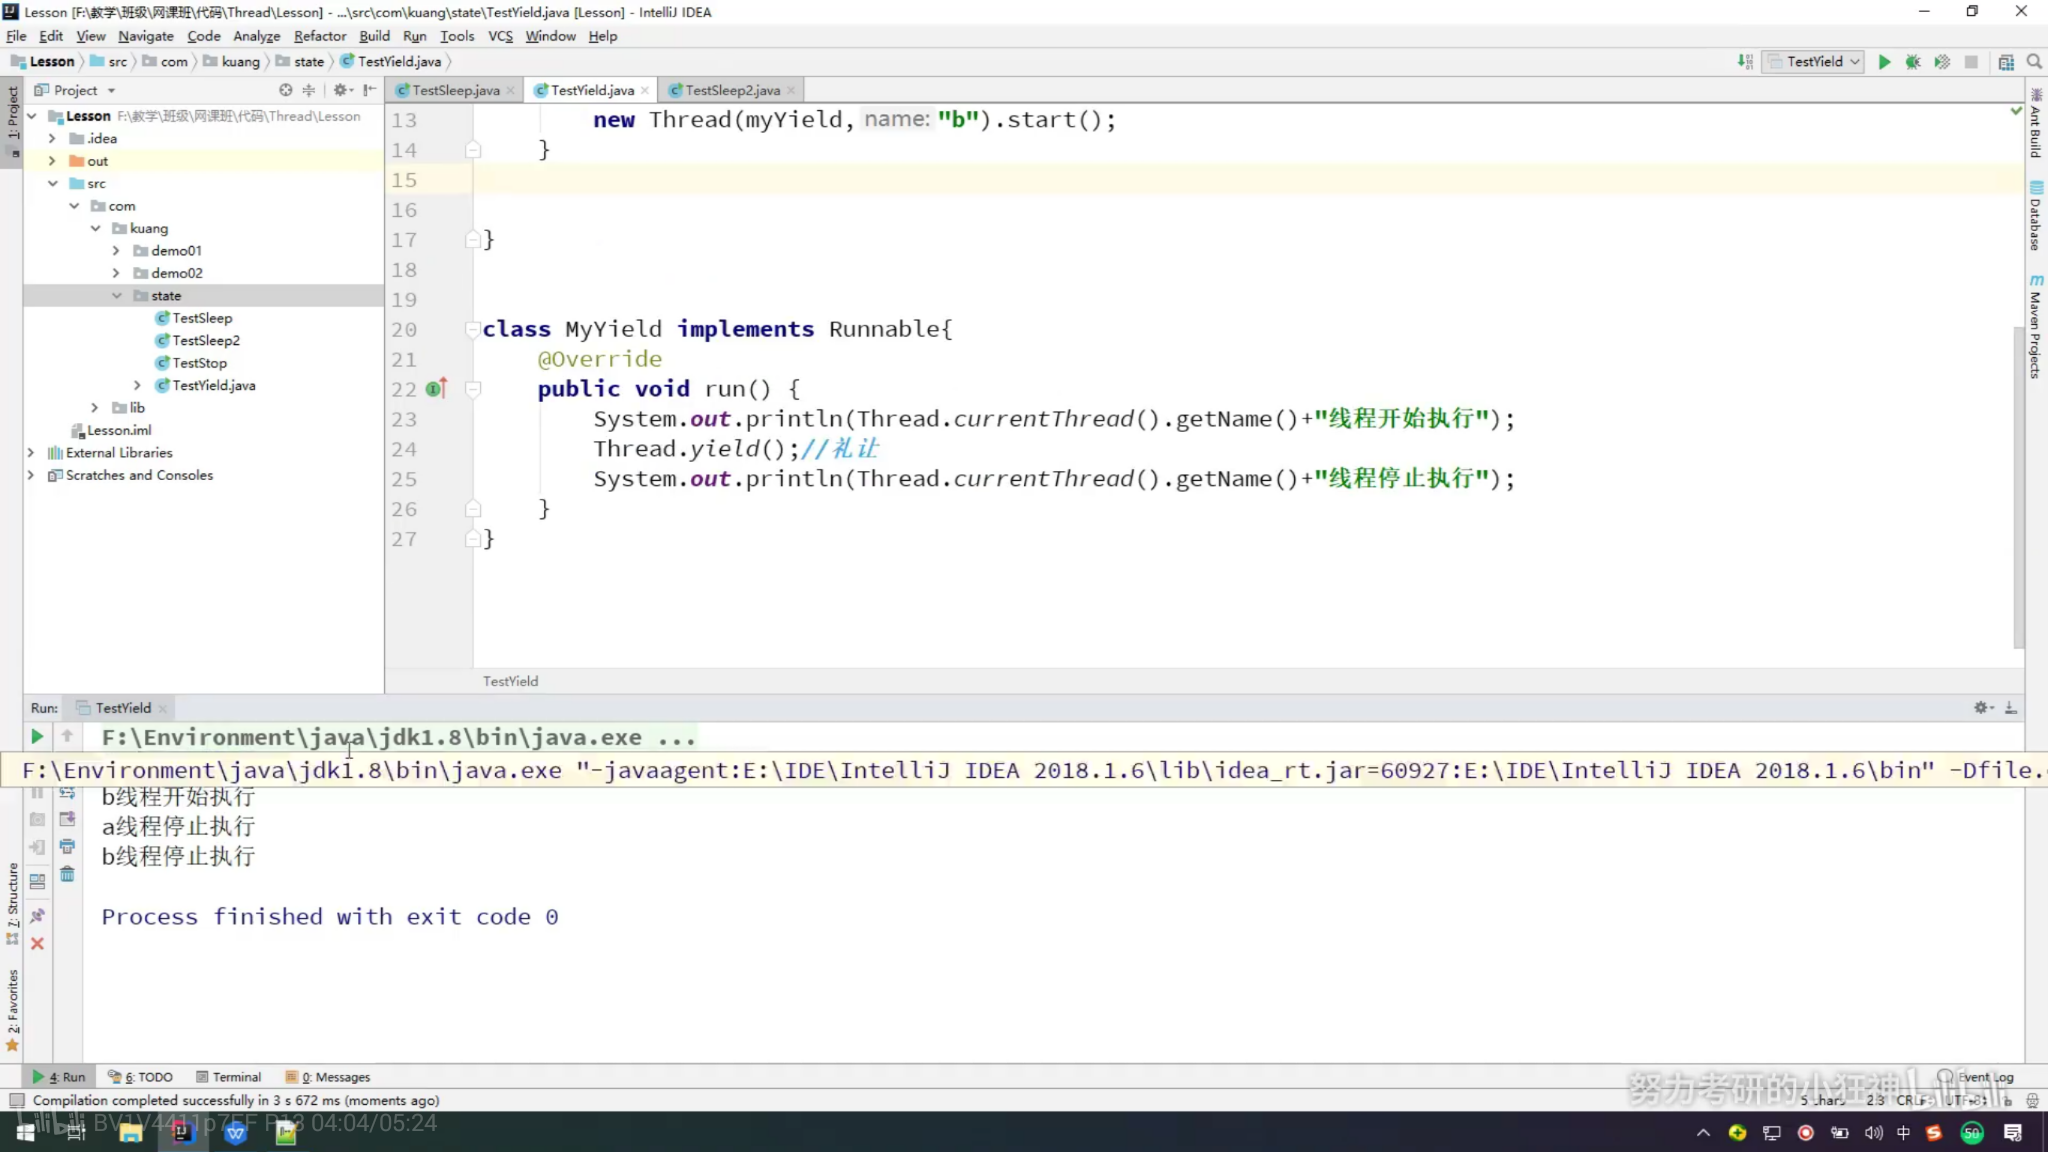
Task: Switch to TestSleep2.java editor tab
Action: 732,90
